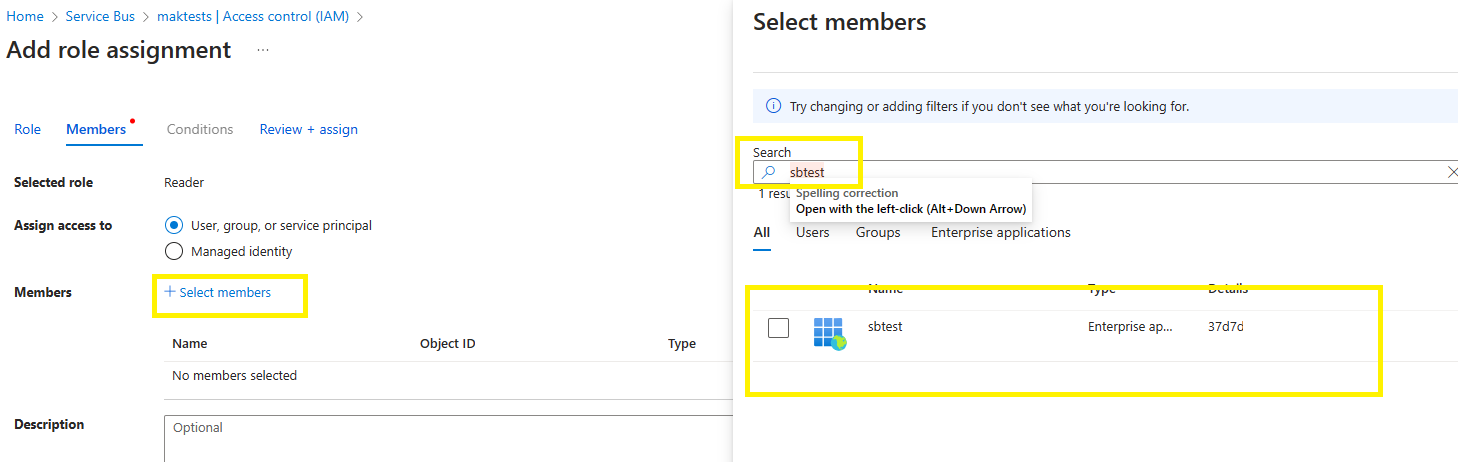
Task: Open the Home breadcrumb link
Action: tap(25, 16)
